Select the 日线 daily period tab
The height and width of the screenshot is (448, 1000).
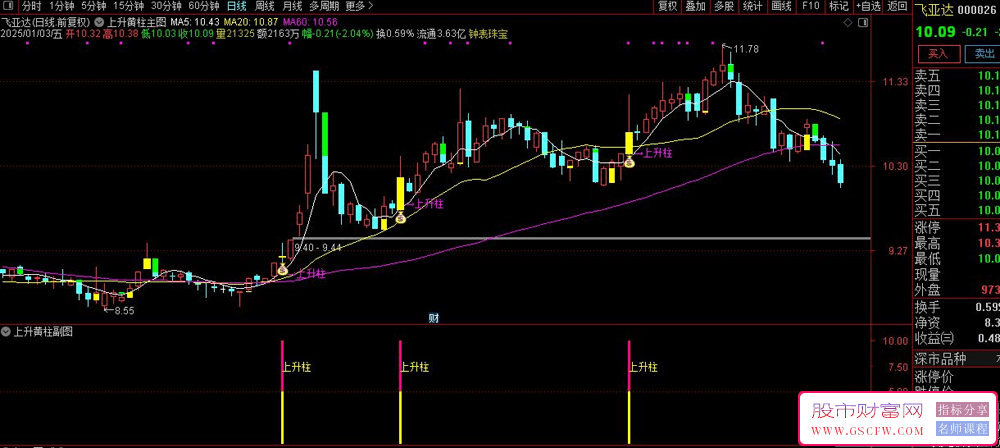pos(237,7)
